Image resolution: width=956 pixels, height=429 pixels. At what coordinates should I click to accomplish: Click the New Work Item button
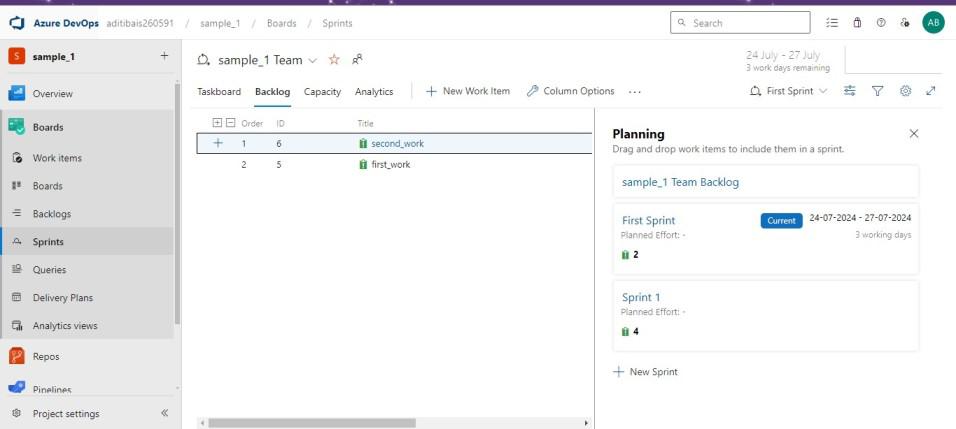coord(468,91)
